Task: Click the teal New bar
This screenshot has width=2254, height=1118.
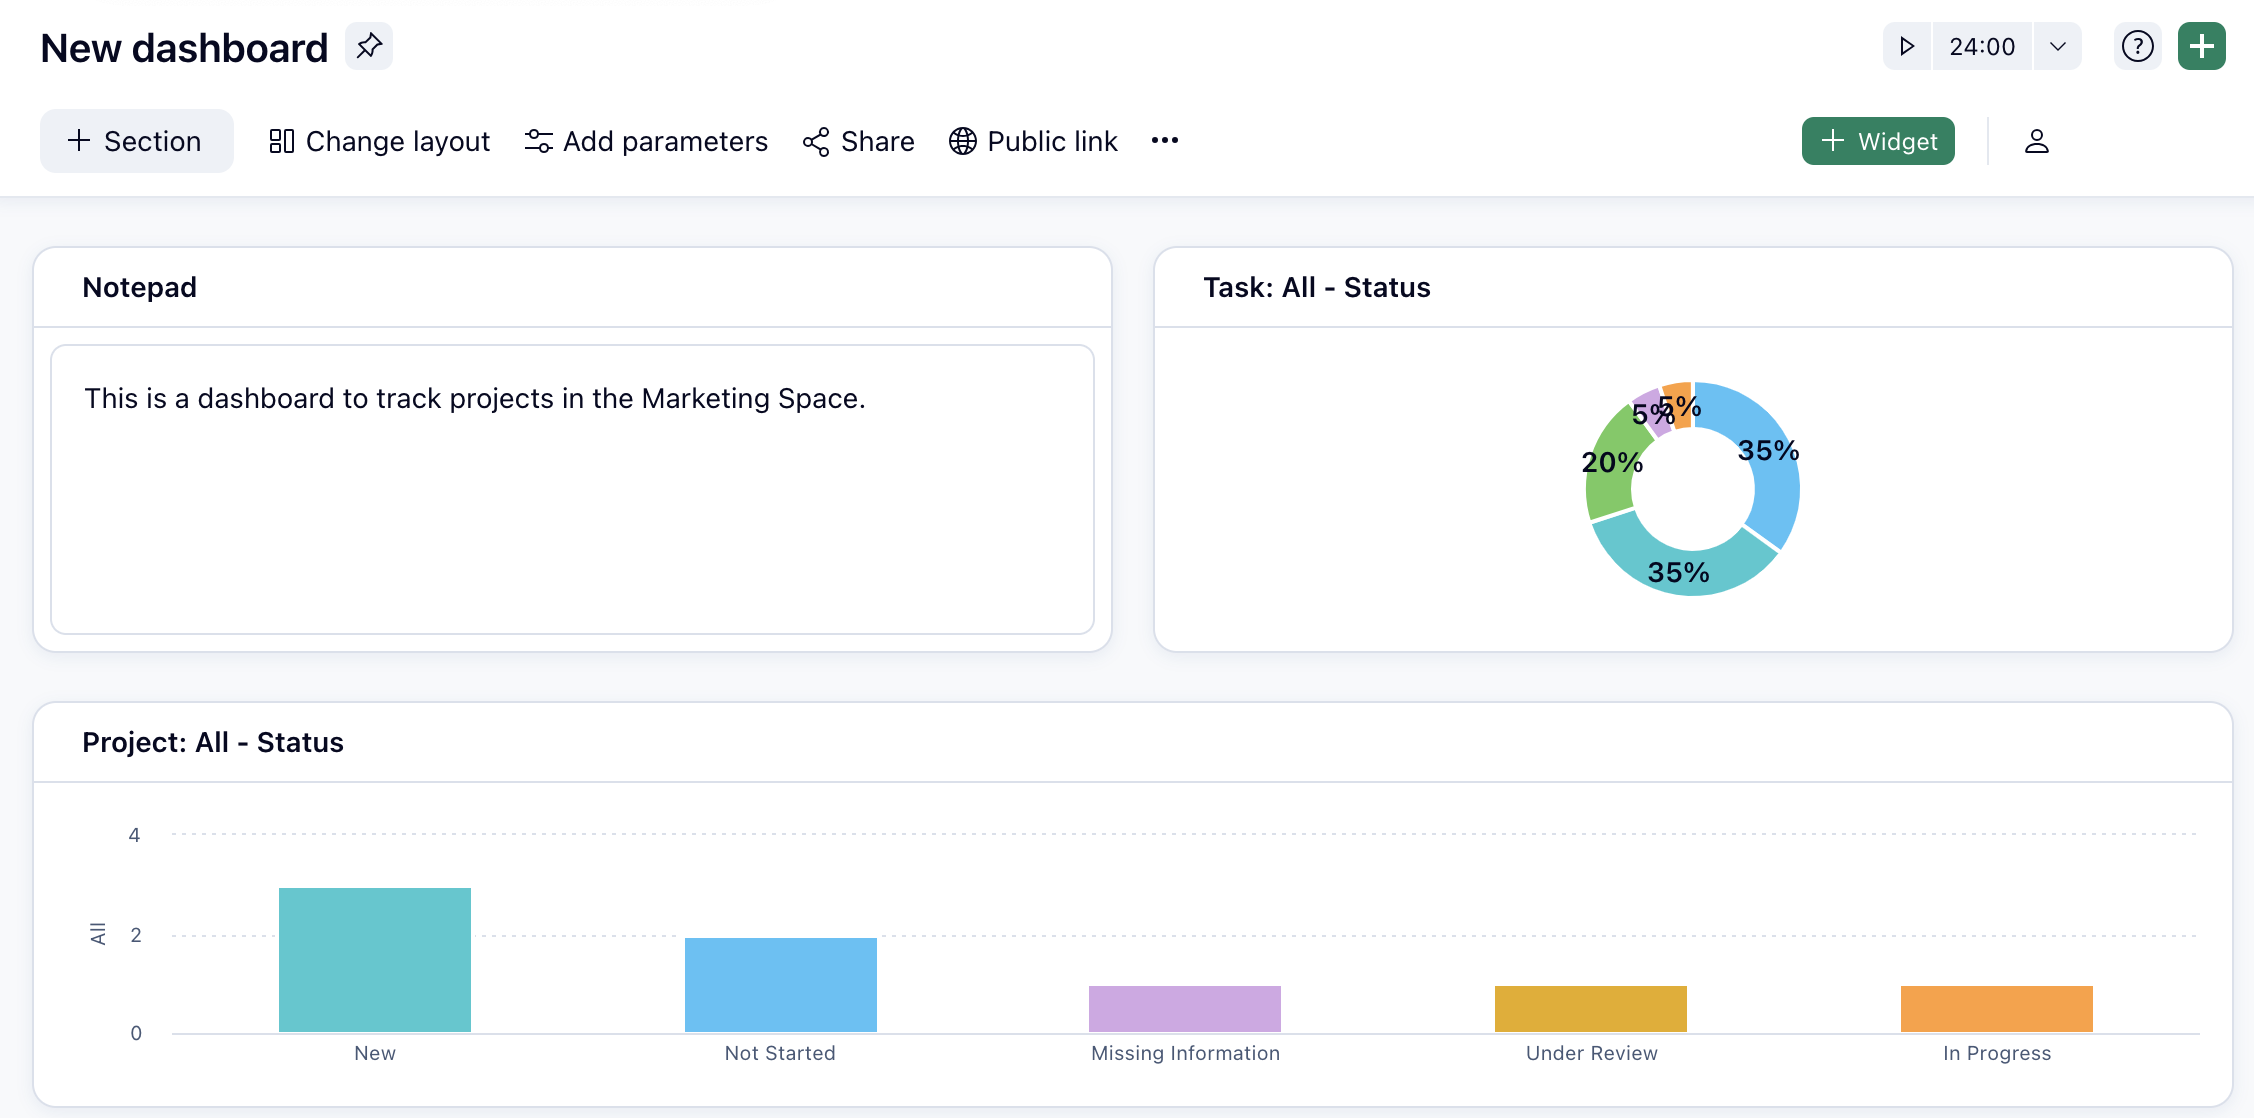Action: pyautogui.click(x=375, y=960)
